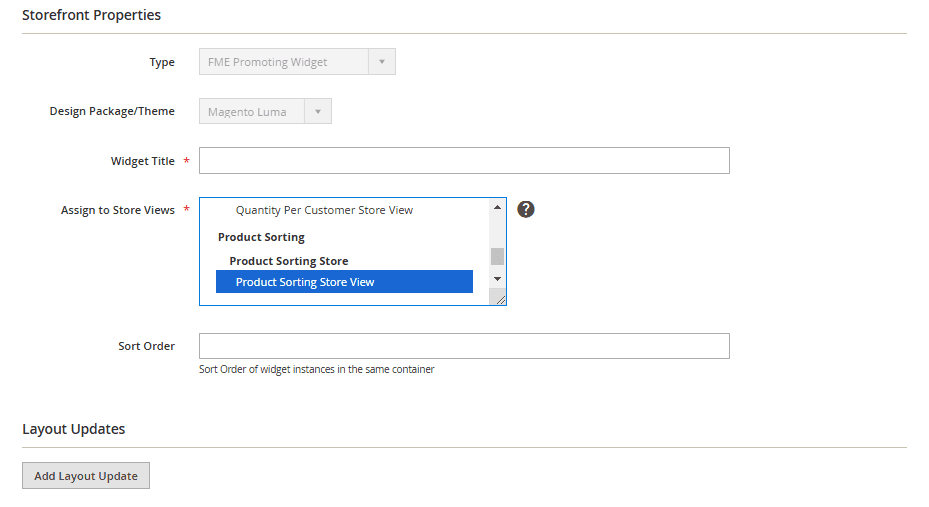Viewport: 929px width, 507px height.
Task: Click the question mark help icon
Action: pyautogui.click(x=526, y=209)
